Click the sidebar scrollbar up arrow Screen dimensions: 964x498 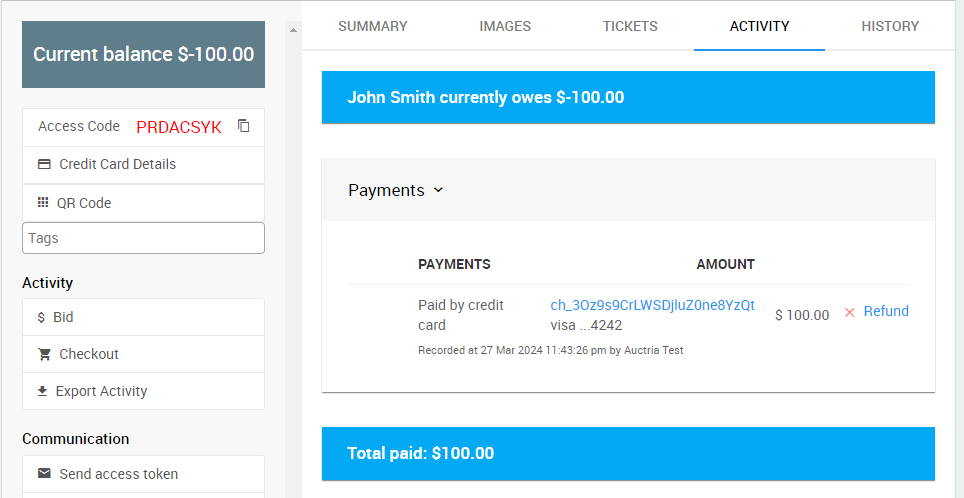[x=293, y=30]
